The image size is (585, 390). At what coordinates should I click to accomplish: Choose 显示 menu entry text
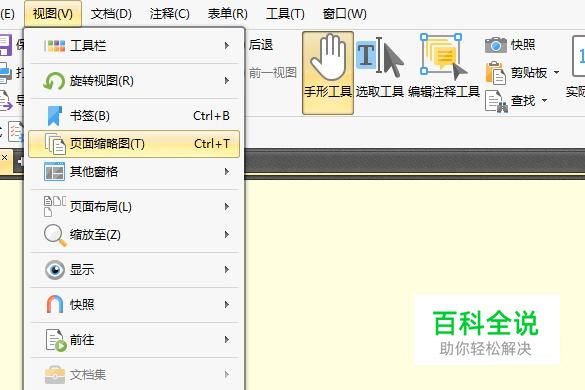click(82, 269)
